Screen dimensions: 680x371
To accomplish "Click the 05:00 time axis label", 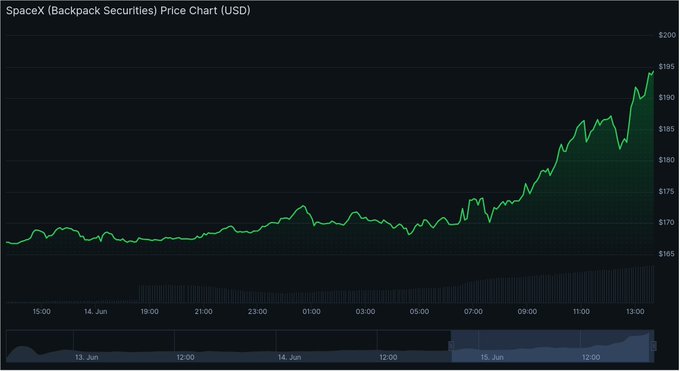I will (x=419, y=312).
